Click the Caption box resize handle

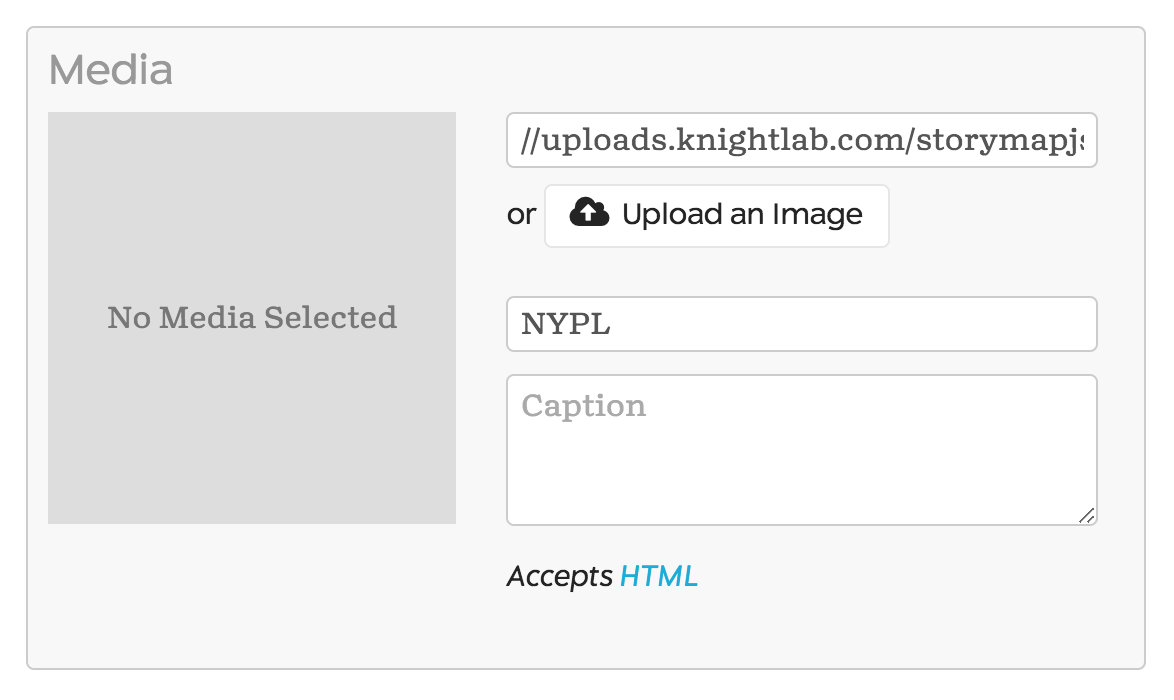1087,515
